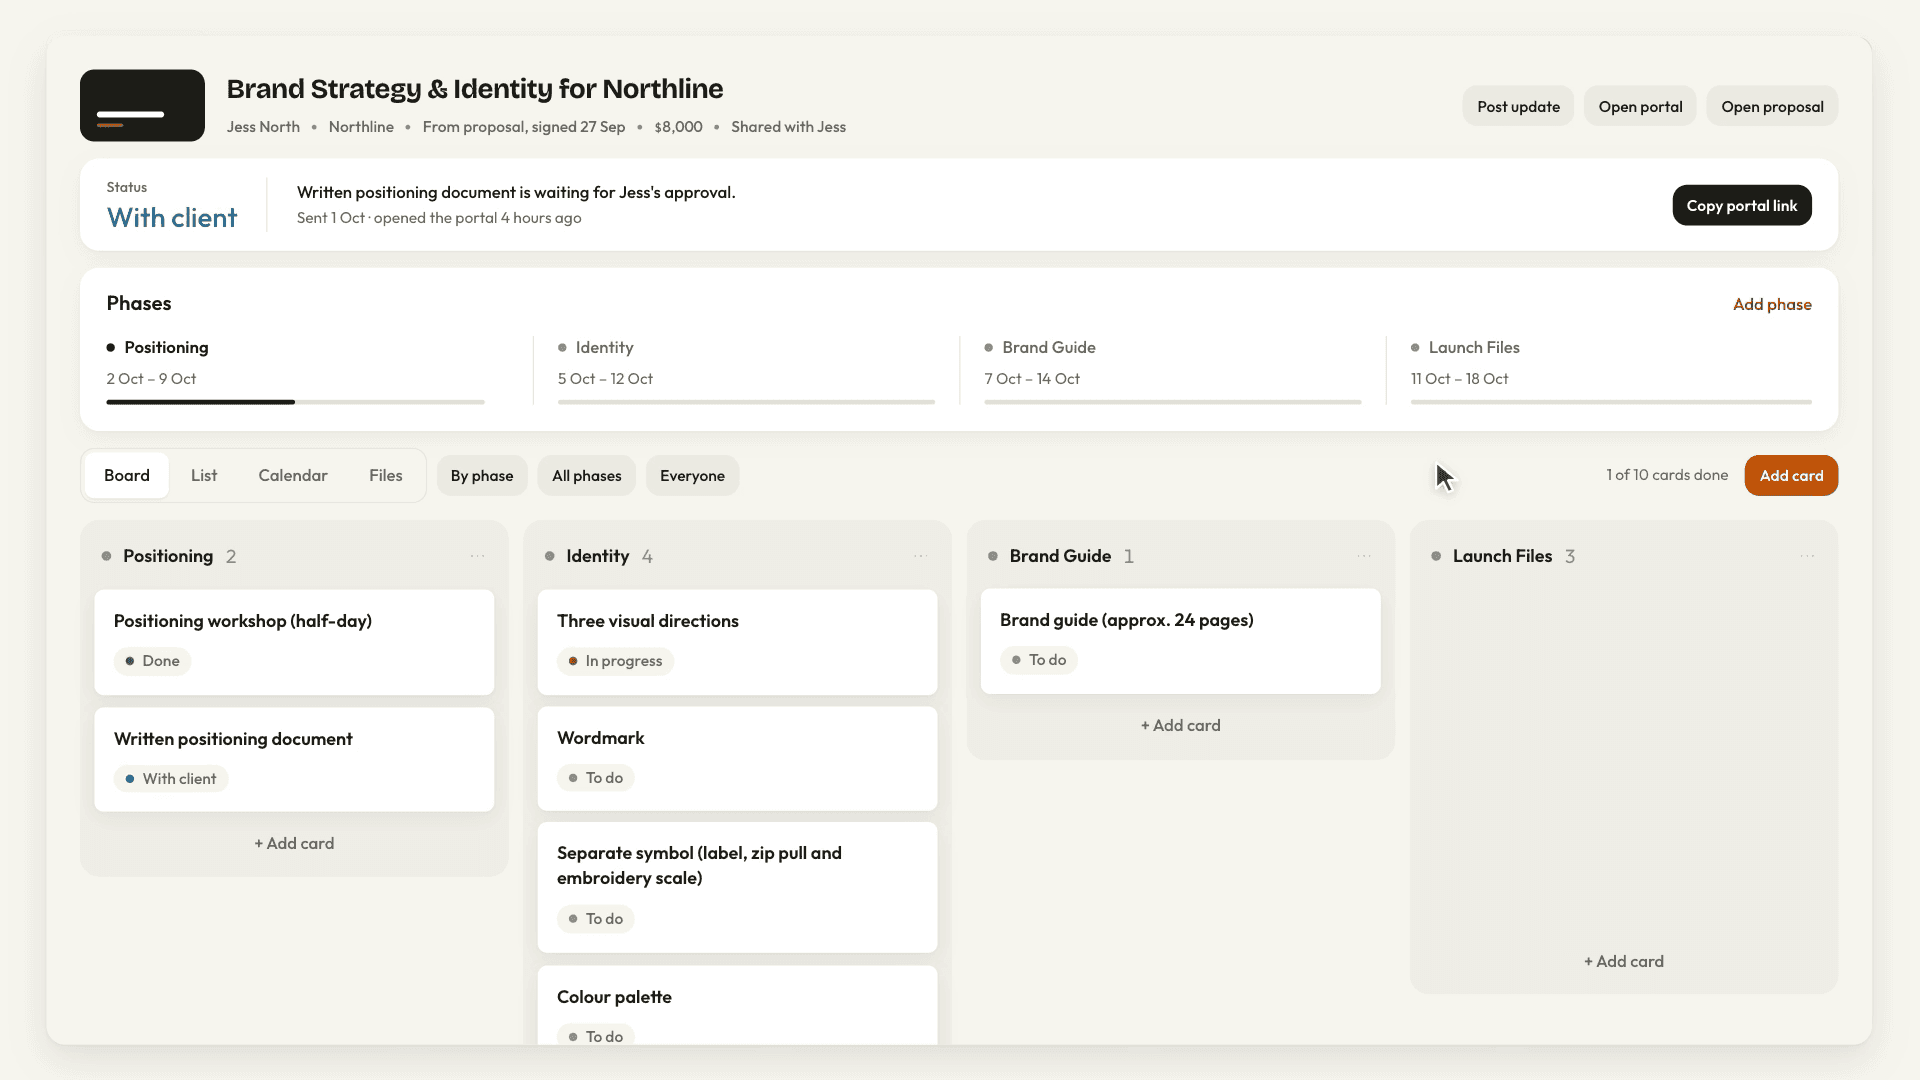Open the Positioning workshop (half-day) card

click(294, 642)
